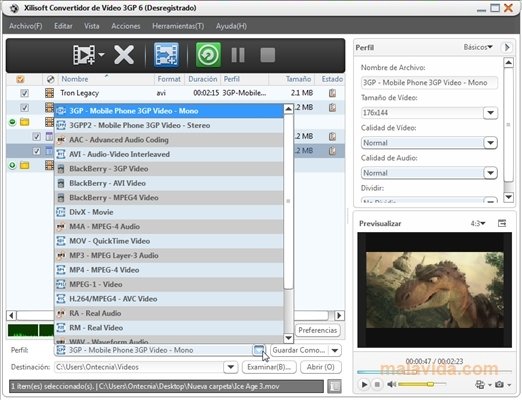Open the Calidad de Audio dropdown
This screenshot has width=522, height=400.
(x=490, y=173)
